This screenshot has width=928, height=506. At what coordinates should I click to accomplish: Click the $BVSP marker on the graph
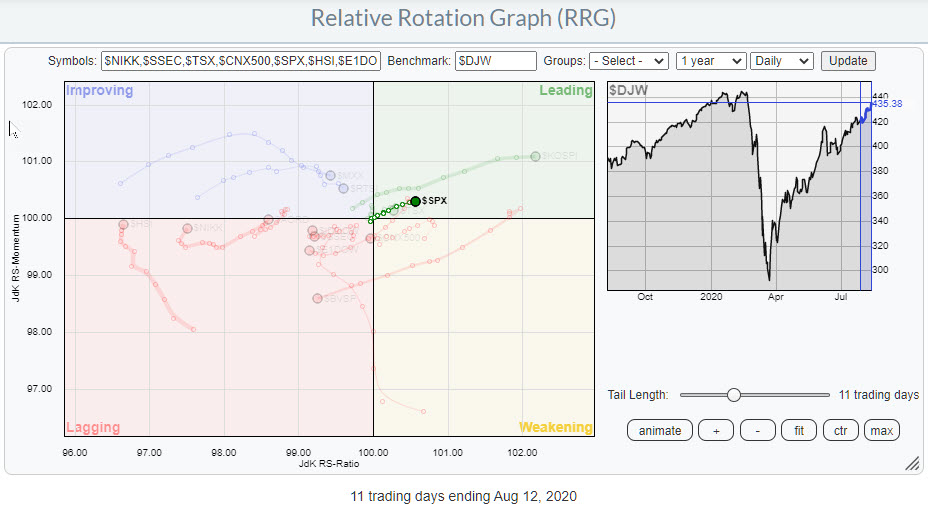coord(317,298)
